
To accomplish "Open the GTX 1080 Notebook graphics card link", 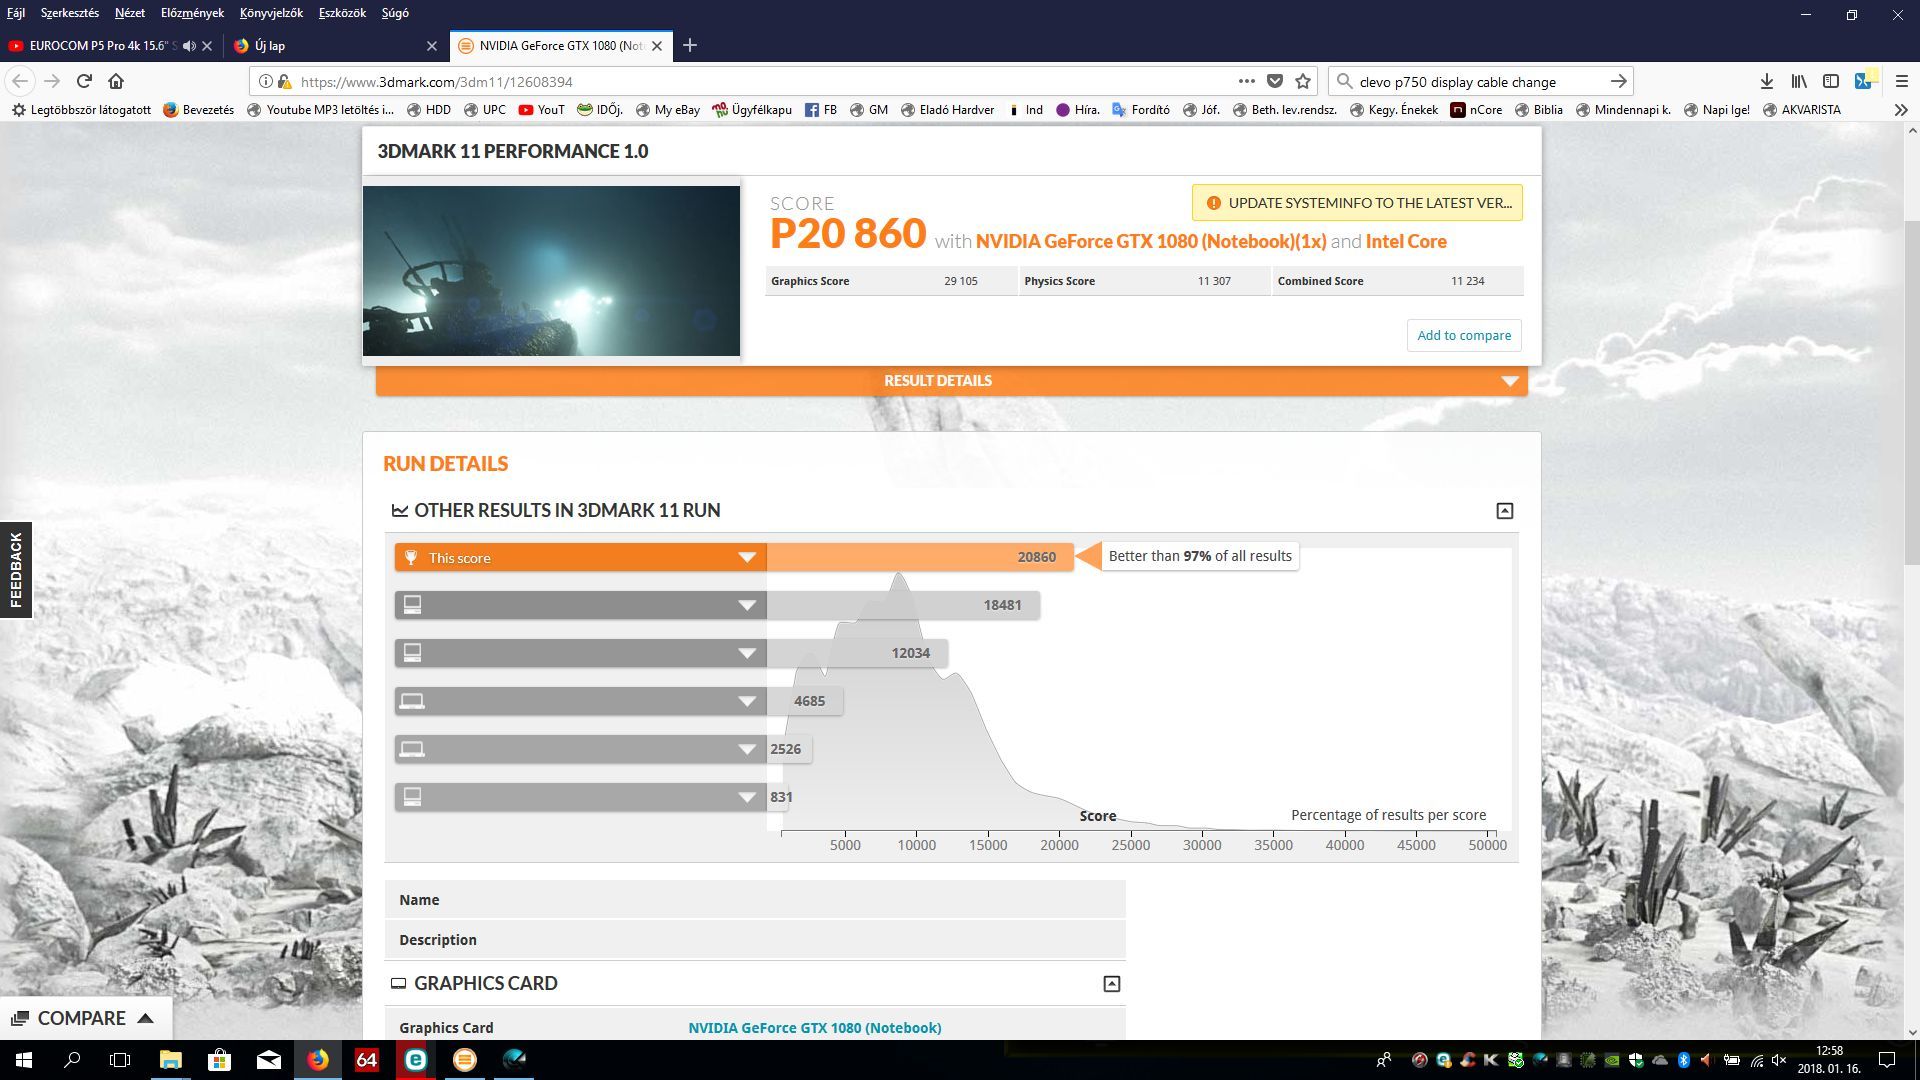I will click(814, 1028).
